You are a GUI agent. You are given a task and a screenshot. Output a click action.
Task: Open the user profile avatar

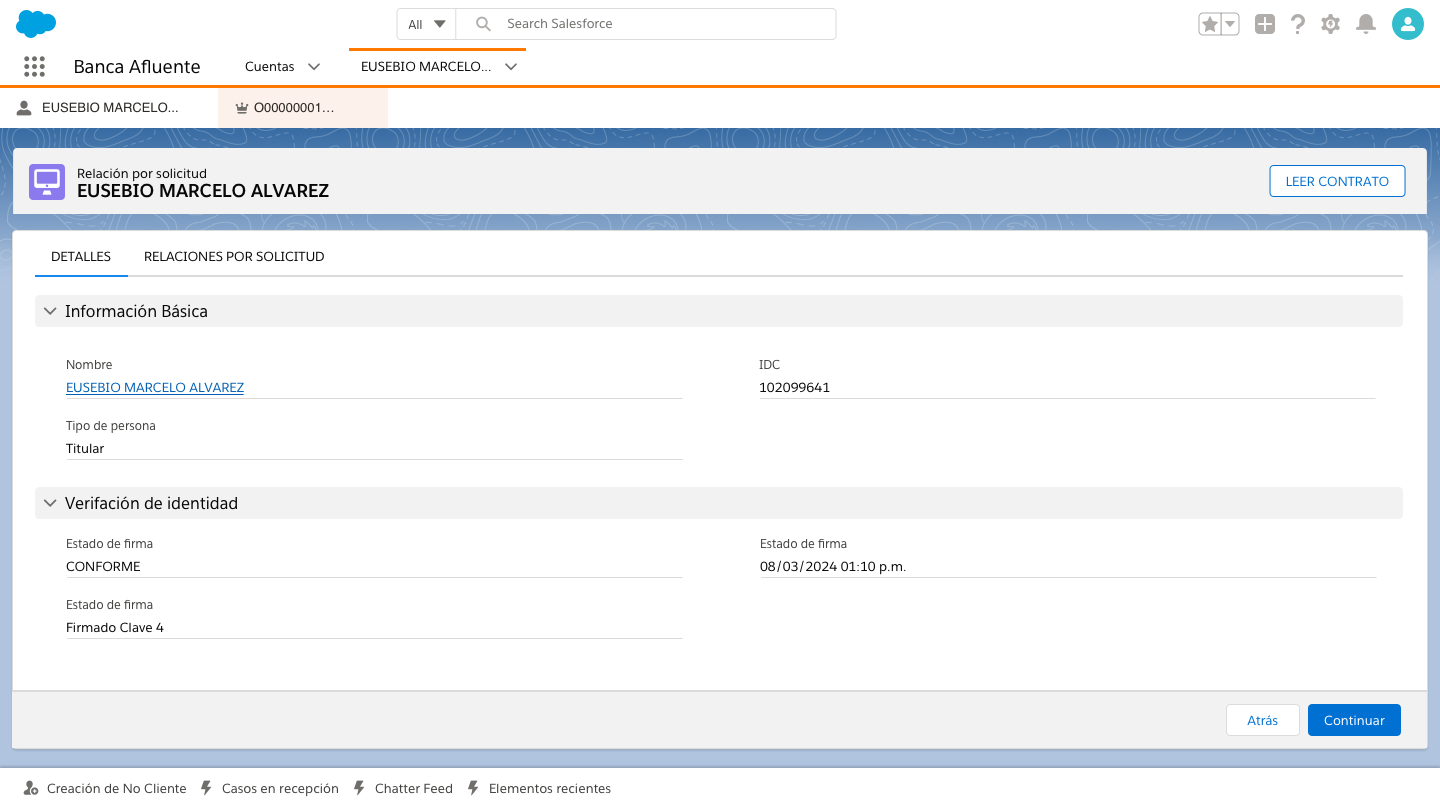[1408, 24]
